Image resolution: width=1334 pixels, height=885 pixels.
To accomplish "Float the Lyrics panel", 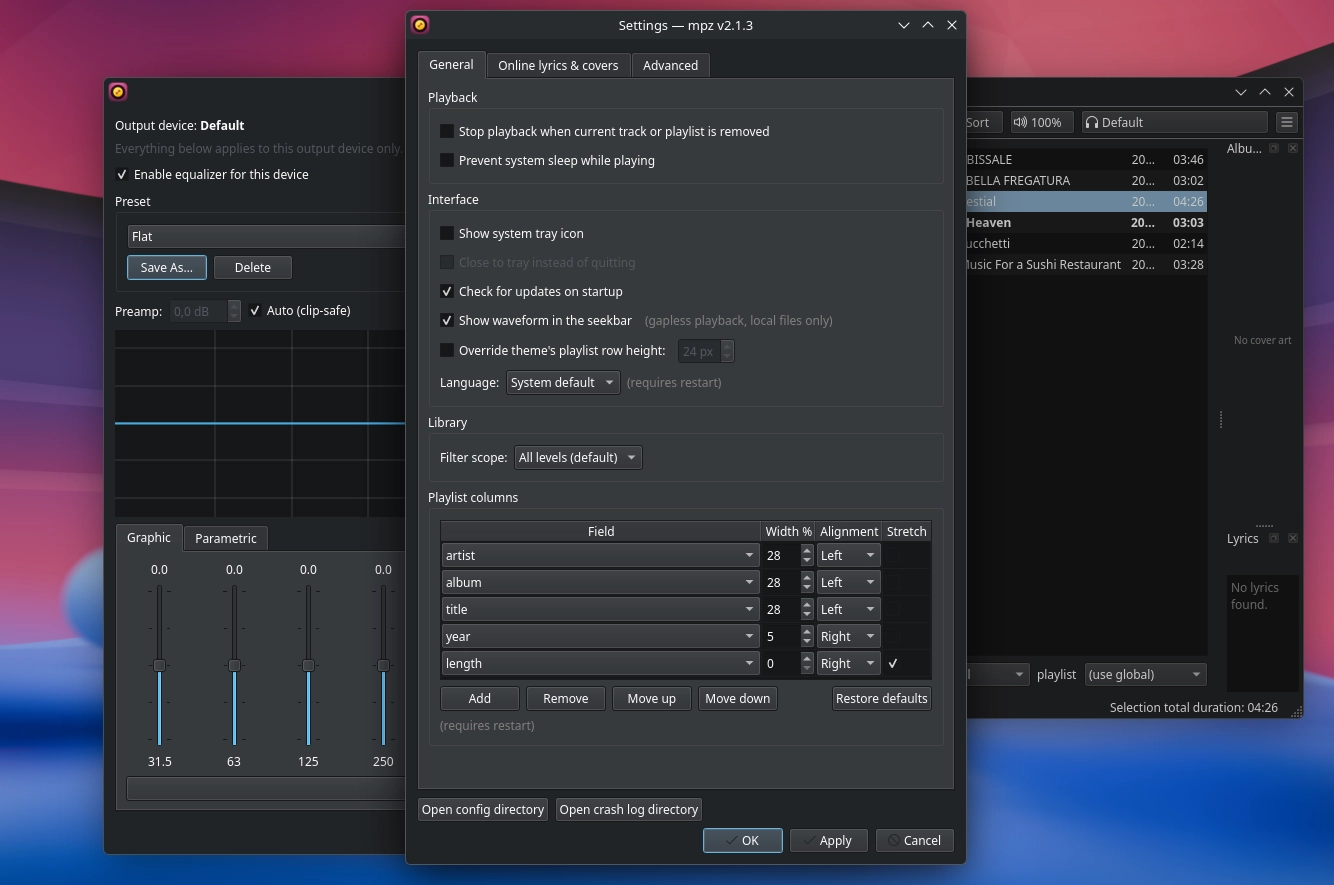I will click(x=1274, y=538).
